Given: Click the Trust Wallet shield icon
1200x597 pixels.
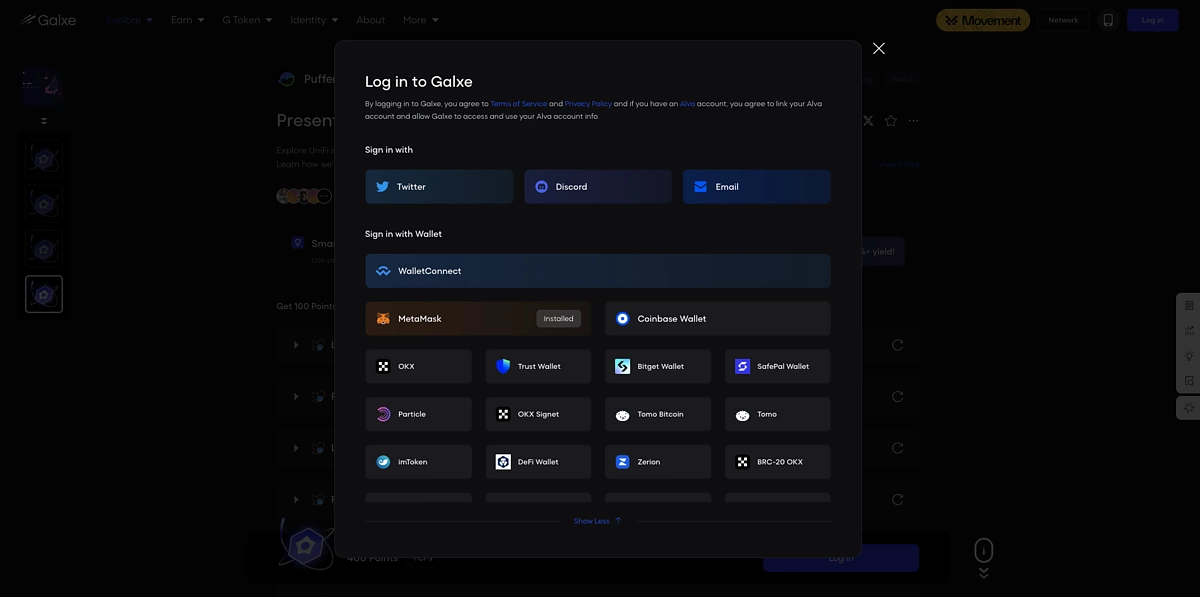Looking at the screenshot, I should tap(503, 367).
